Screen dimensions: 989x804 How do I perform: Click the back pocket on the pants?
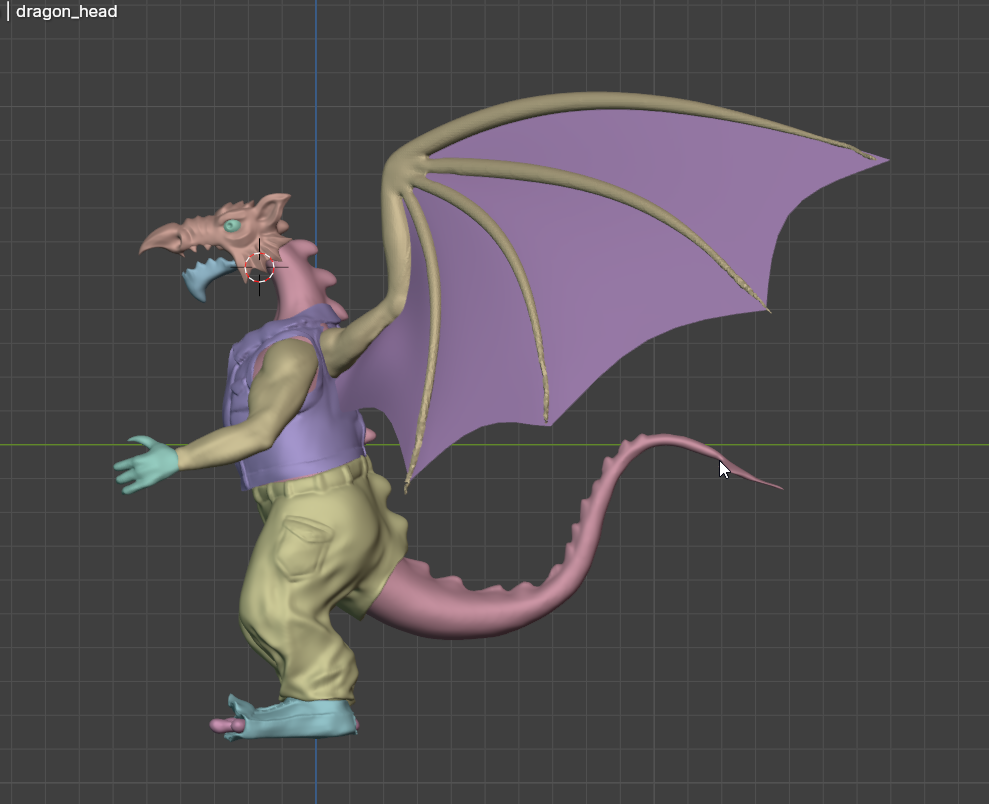[303, 547]
